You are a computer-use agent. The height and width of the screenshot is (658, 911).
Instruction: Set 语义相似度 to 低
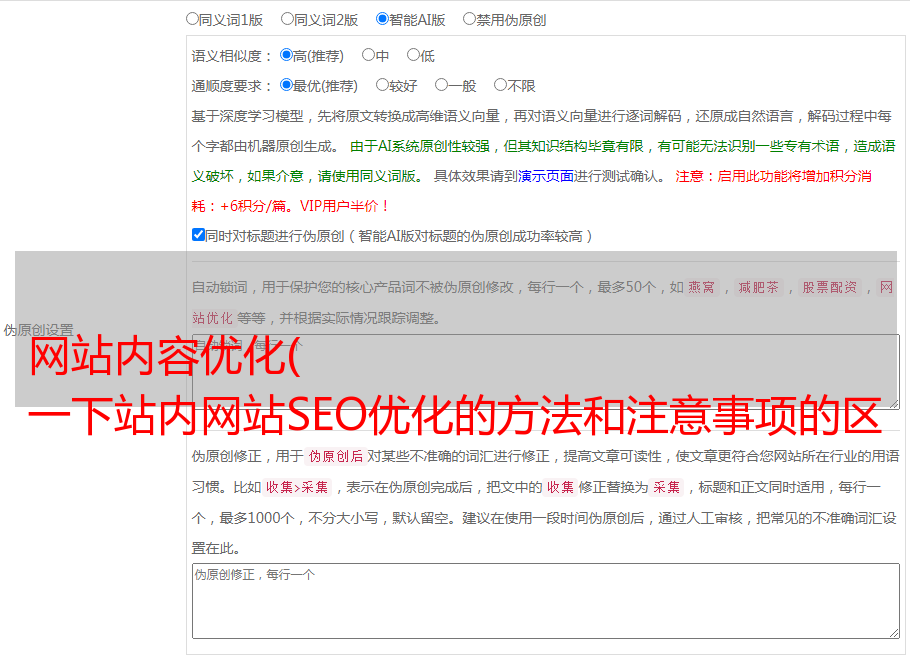pyautogui.click(x=413, y=55)
